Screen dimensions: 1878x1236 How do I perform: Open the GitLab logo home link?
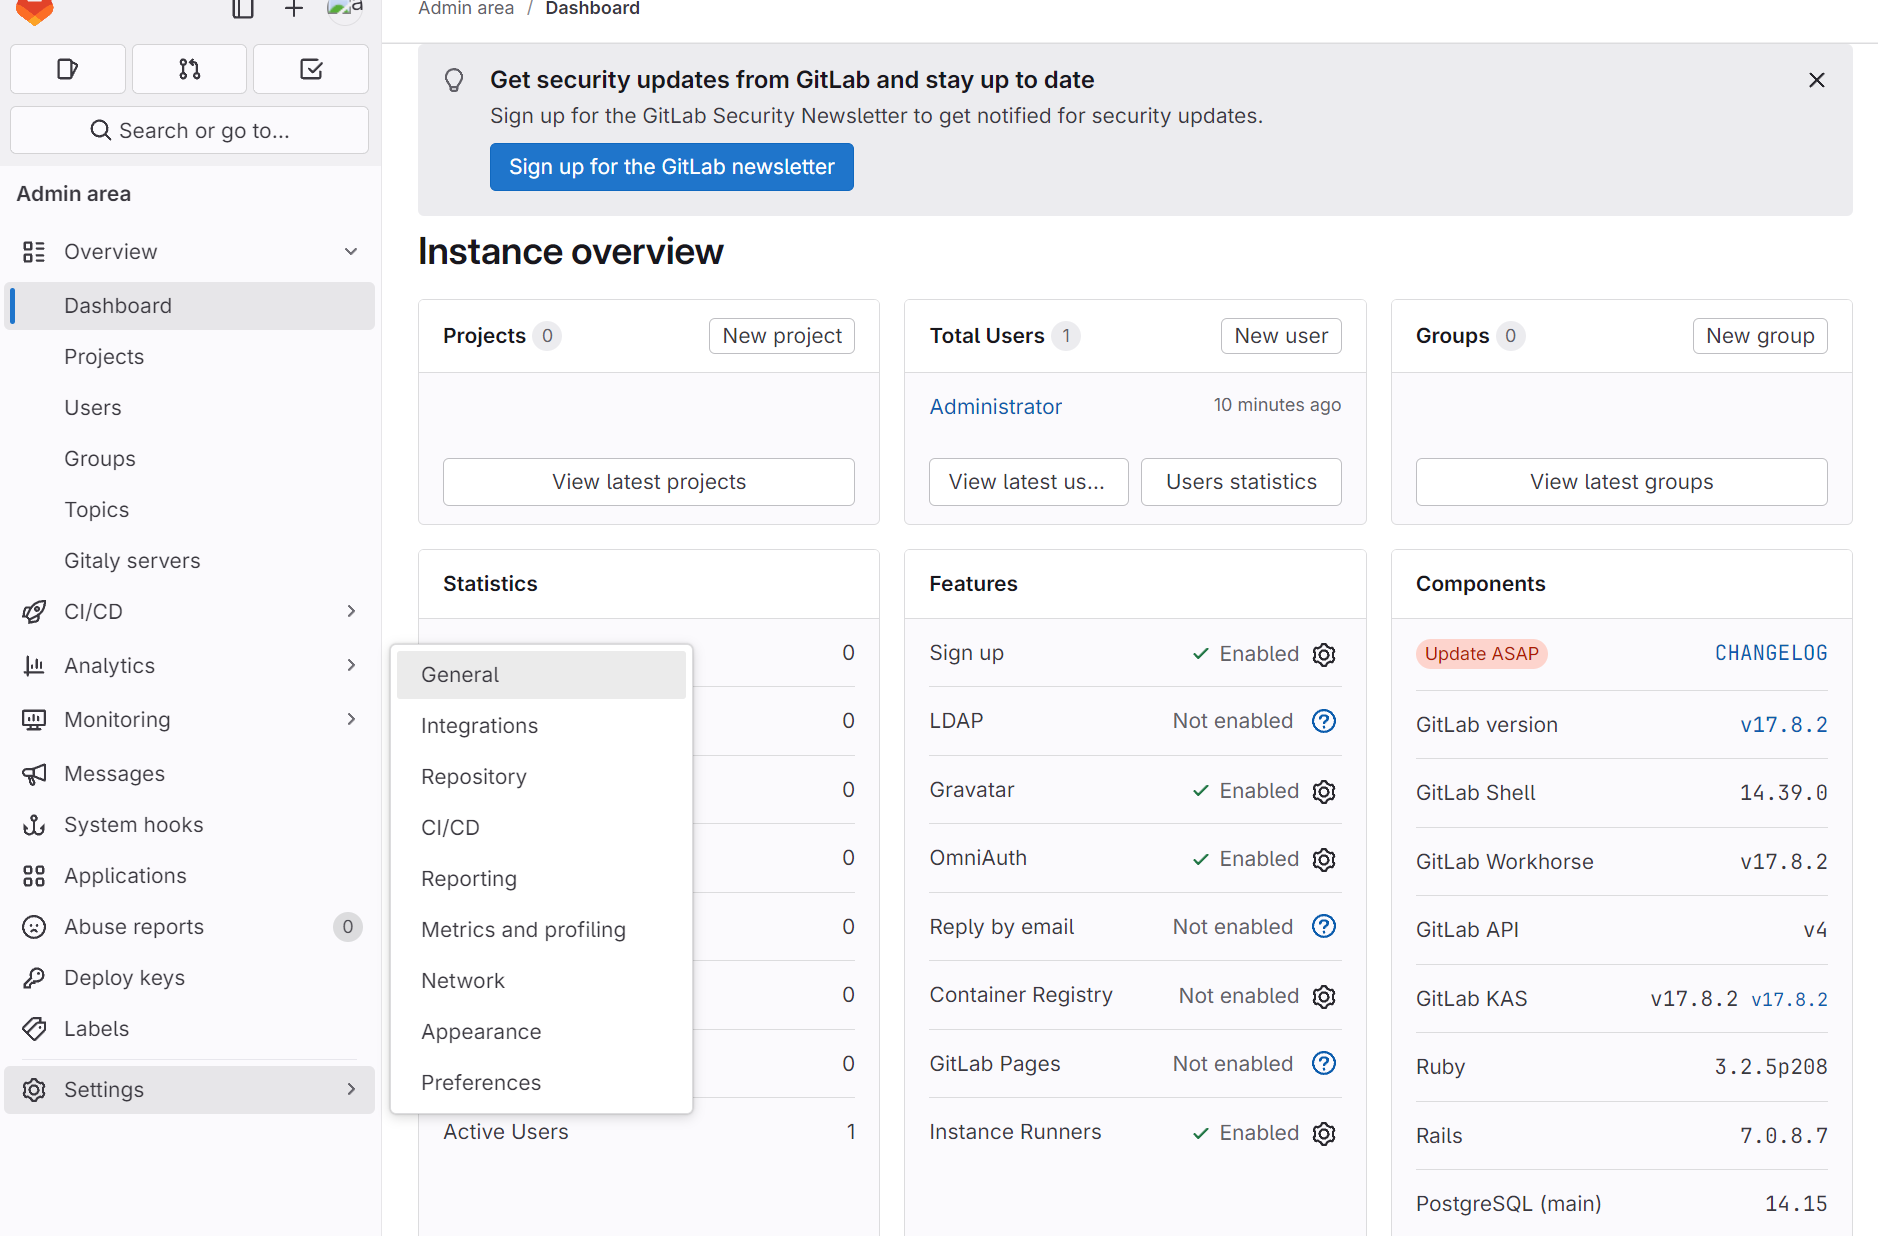click(x=35, y=10)
